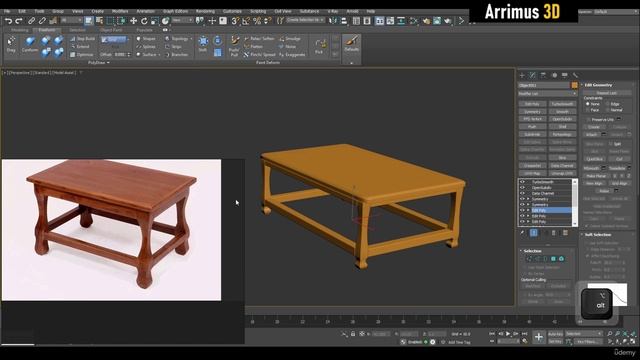Open the Hierarchy command panel tab
This screenshot has width=640, height=360.
[x=543, y=75]
